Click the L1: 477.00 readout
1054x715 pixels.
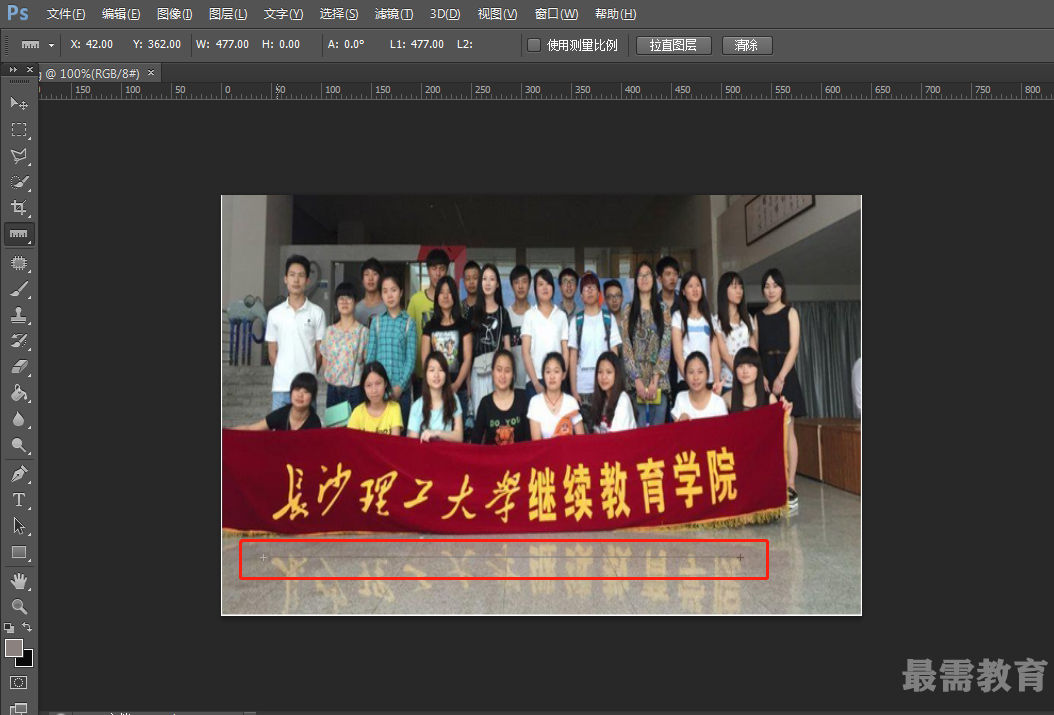tap(417, 44)
